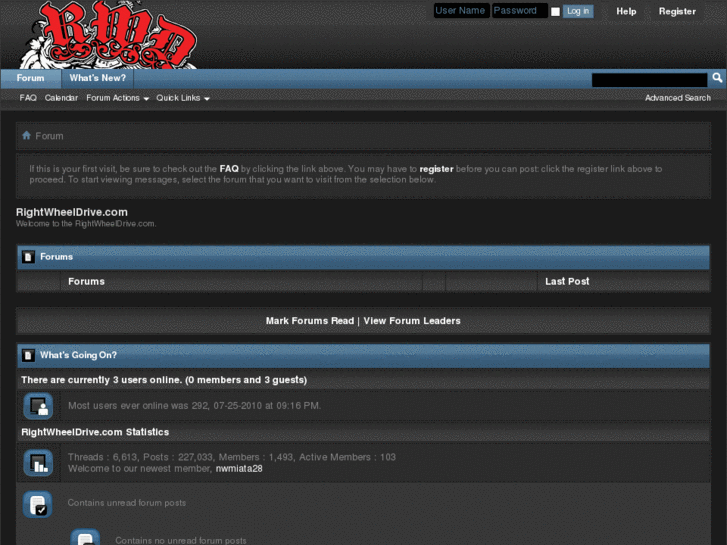The image size is (727, 545).
Task: Open the What's New? tab
Action: pos(98,78)
